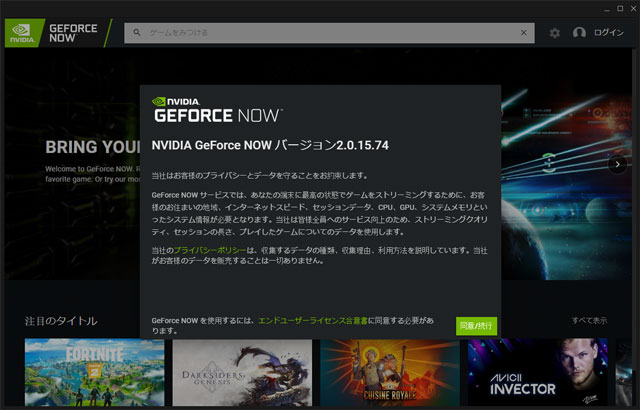Click the 注目のタイトル section heading
Screen dimensions: 640x410
[x=61, y=321]
